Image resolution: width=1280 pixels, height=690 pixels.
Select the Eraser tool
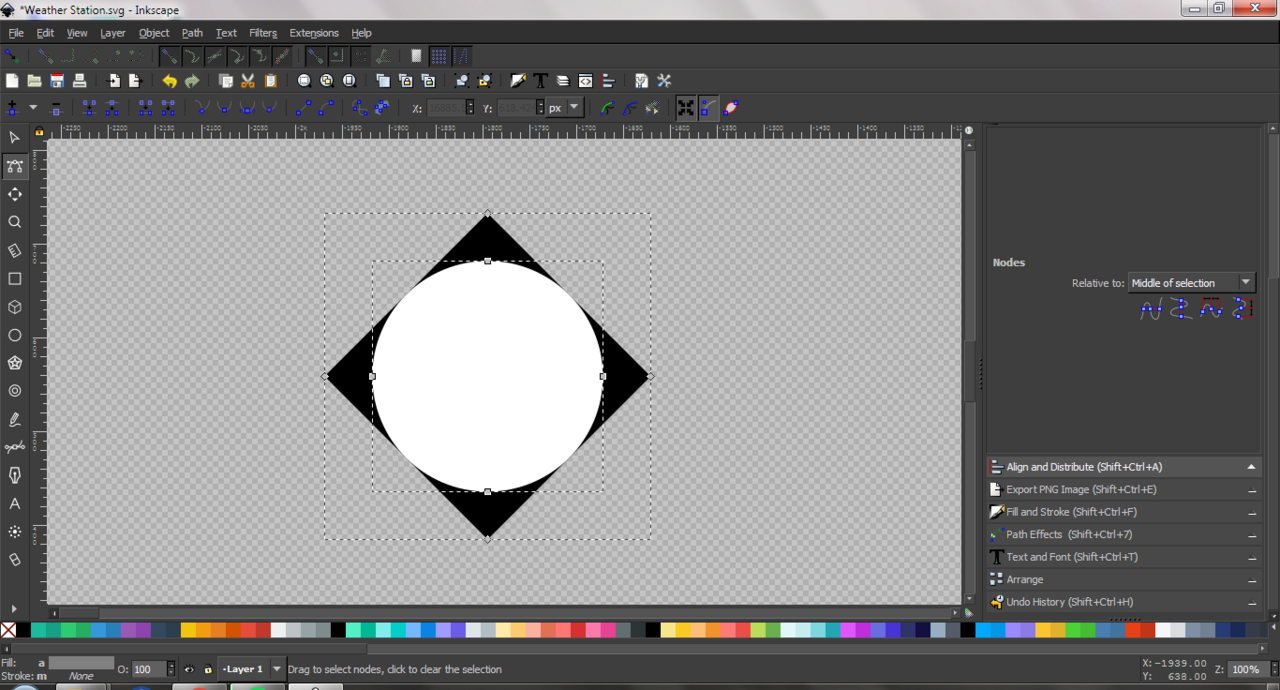coord(14,560)
